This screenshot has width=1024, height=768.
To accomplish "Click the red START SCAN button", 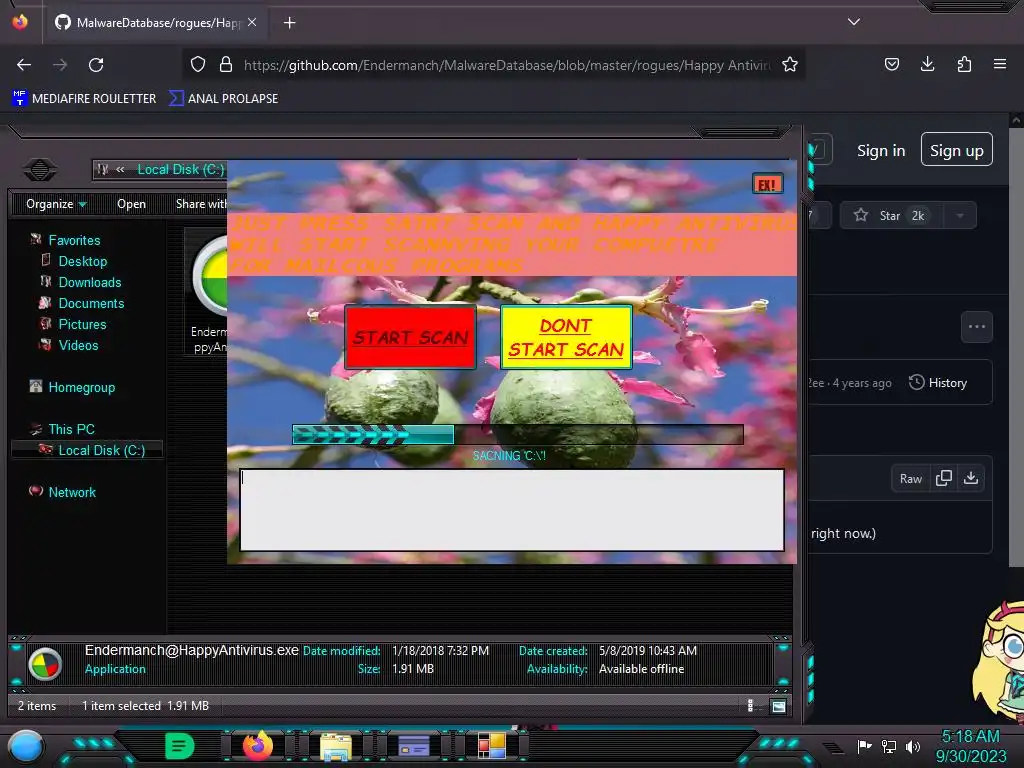I will pos(410,337).
